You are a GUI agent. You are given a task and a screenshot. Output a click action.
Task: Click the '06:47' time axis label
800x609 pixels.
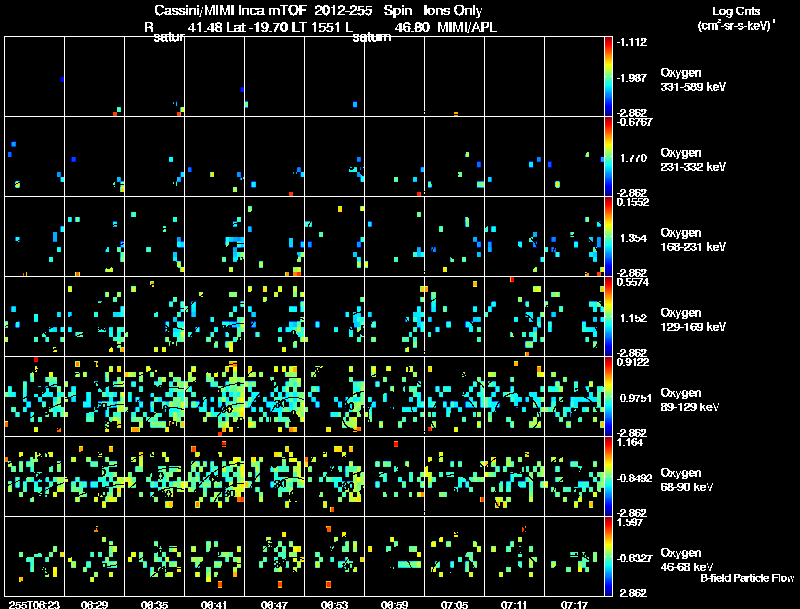tap(274, 604)
